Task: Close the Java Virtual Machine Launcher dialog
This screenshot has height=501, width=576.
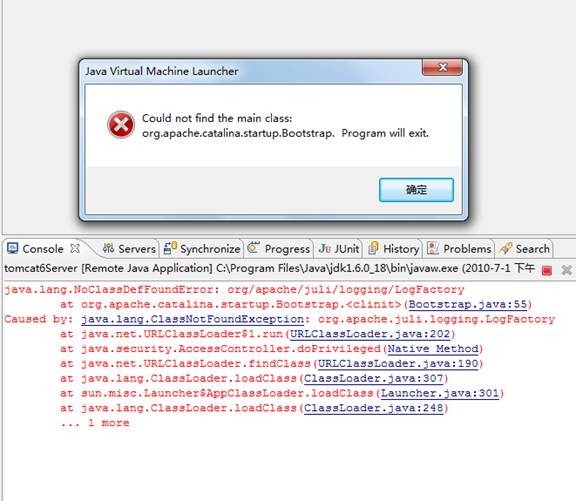Action: pos(442,67)
